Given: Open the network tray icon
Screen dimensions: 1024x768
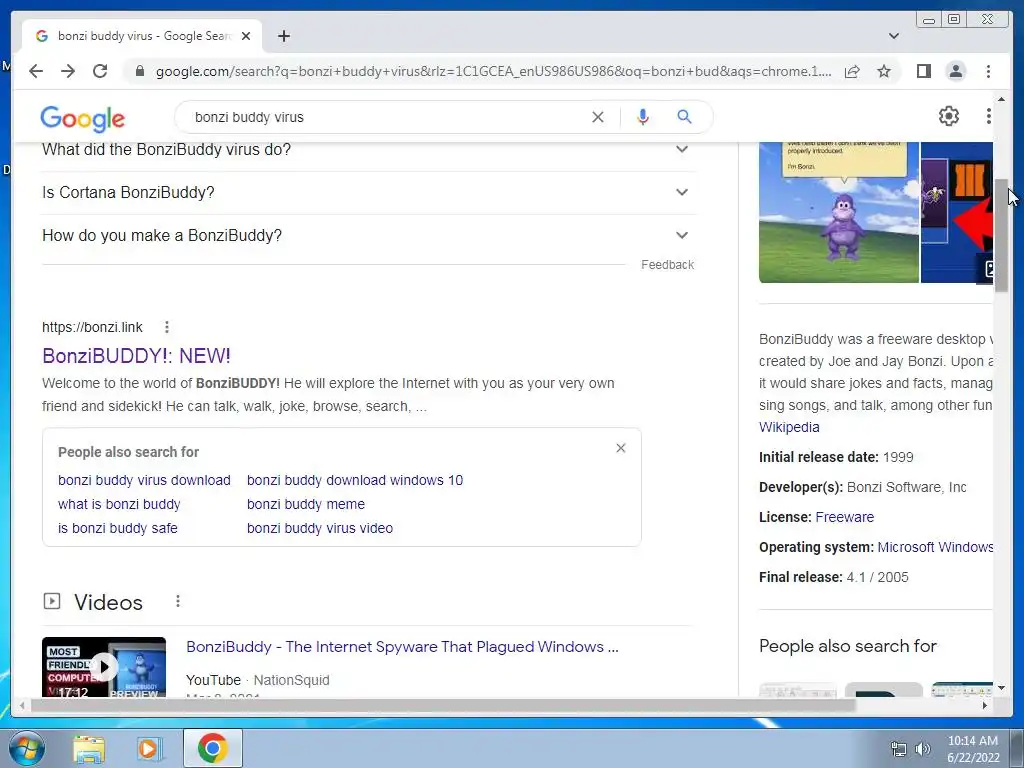Looking at the screenshot, I should [899, 749].
